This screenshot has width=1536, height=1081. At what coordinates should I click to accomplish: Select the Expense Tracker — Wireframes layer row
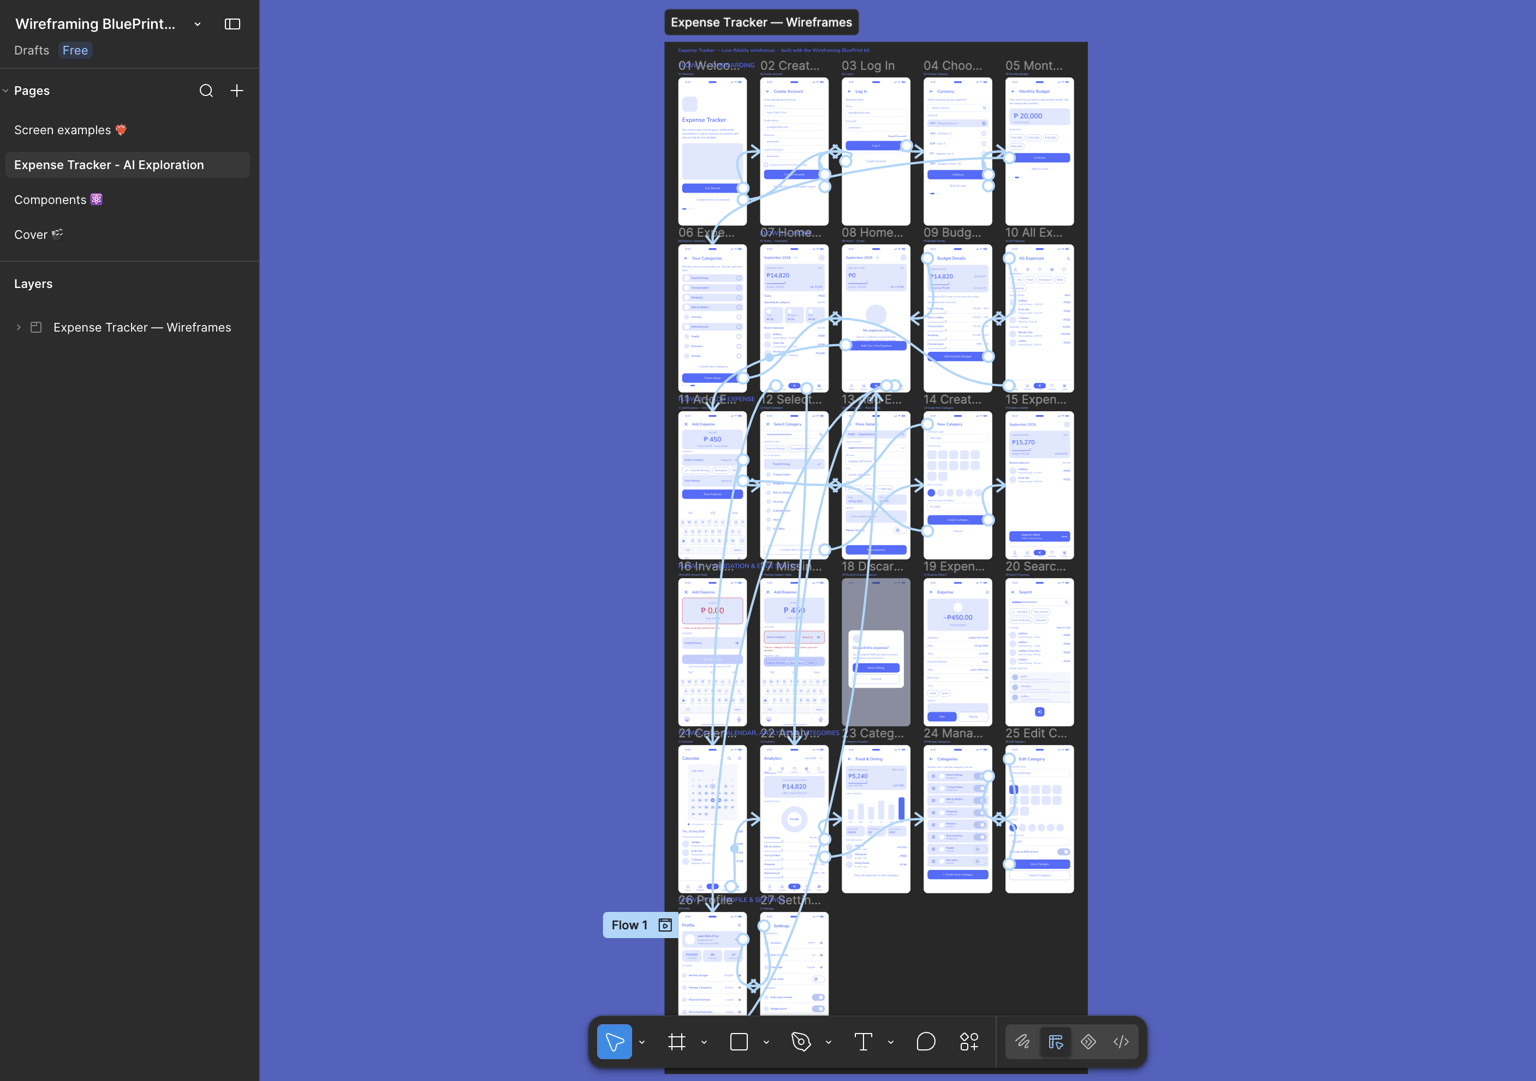128,327
